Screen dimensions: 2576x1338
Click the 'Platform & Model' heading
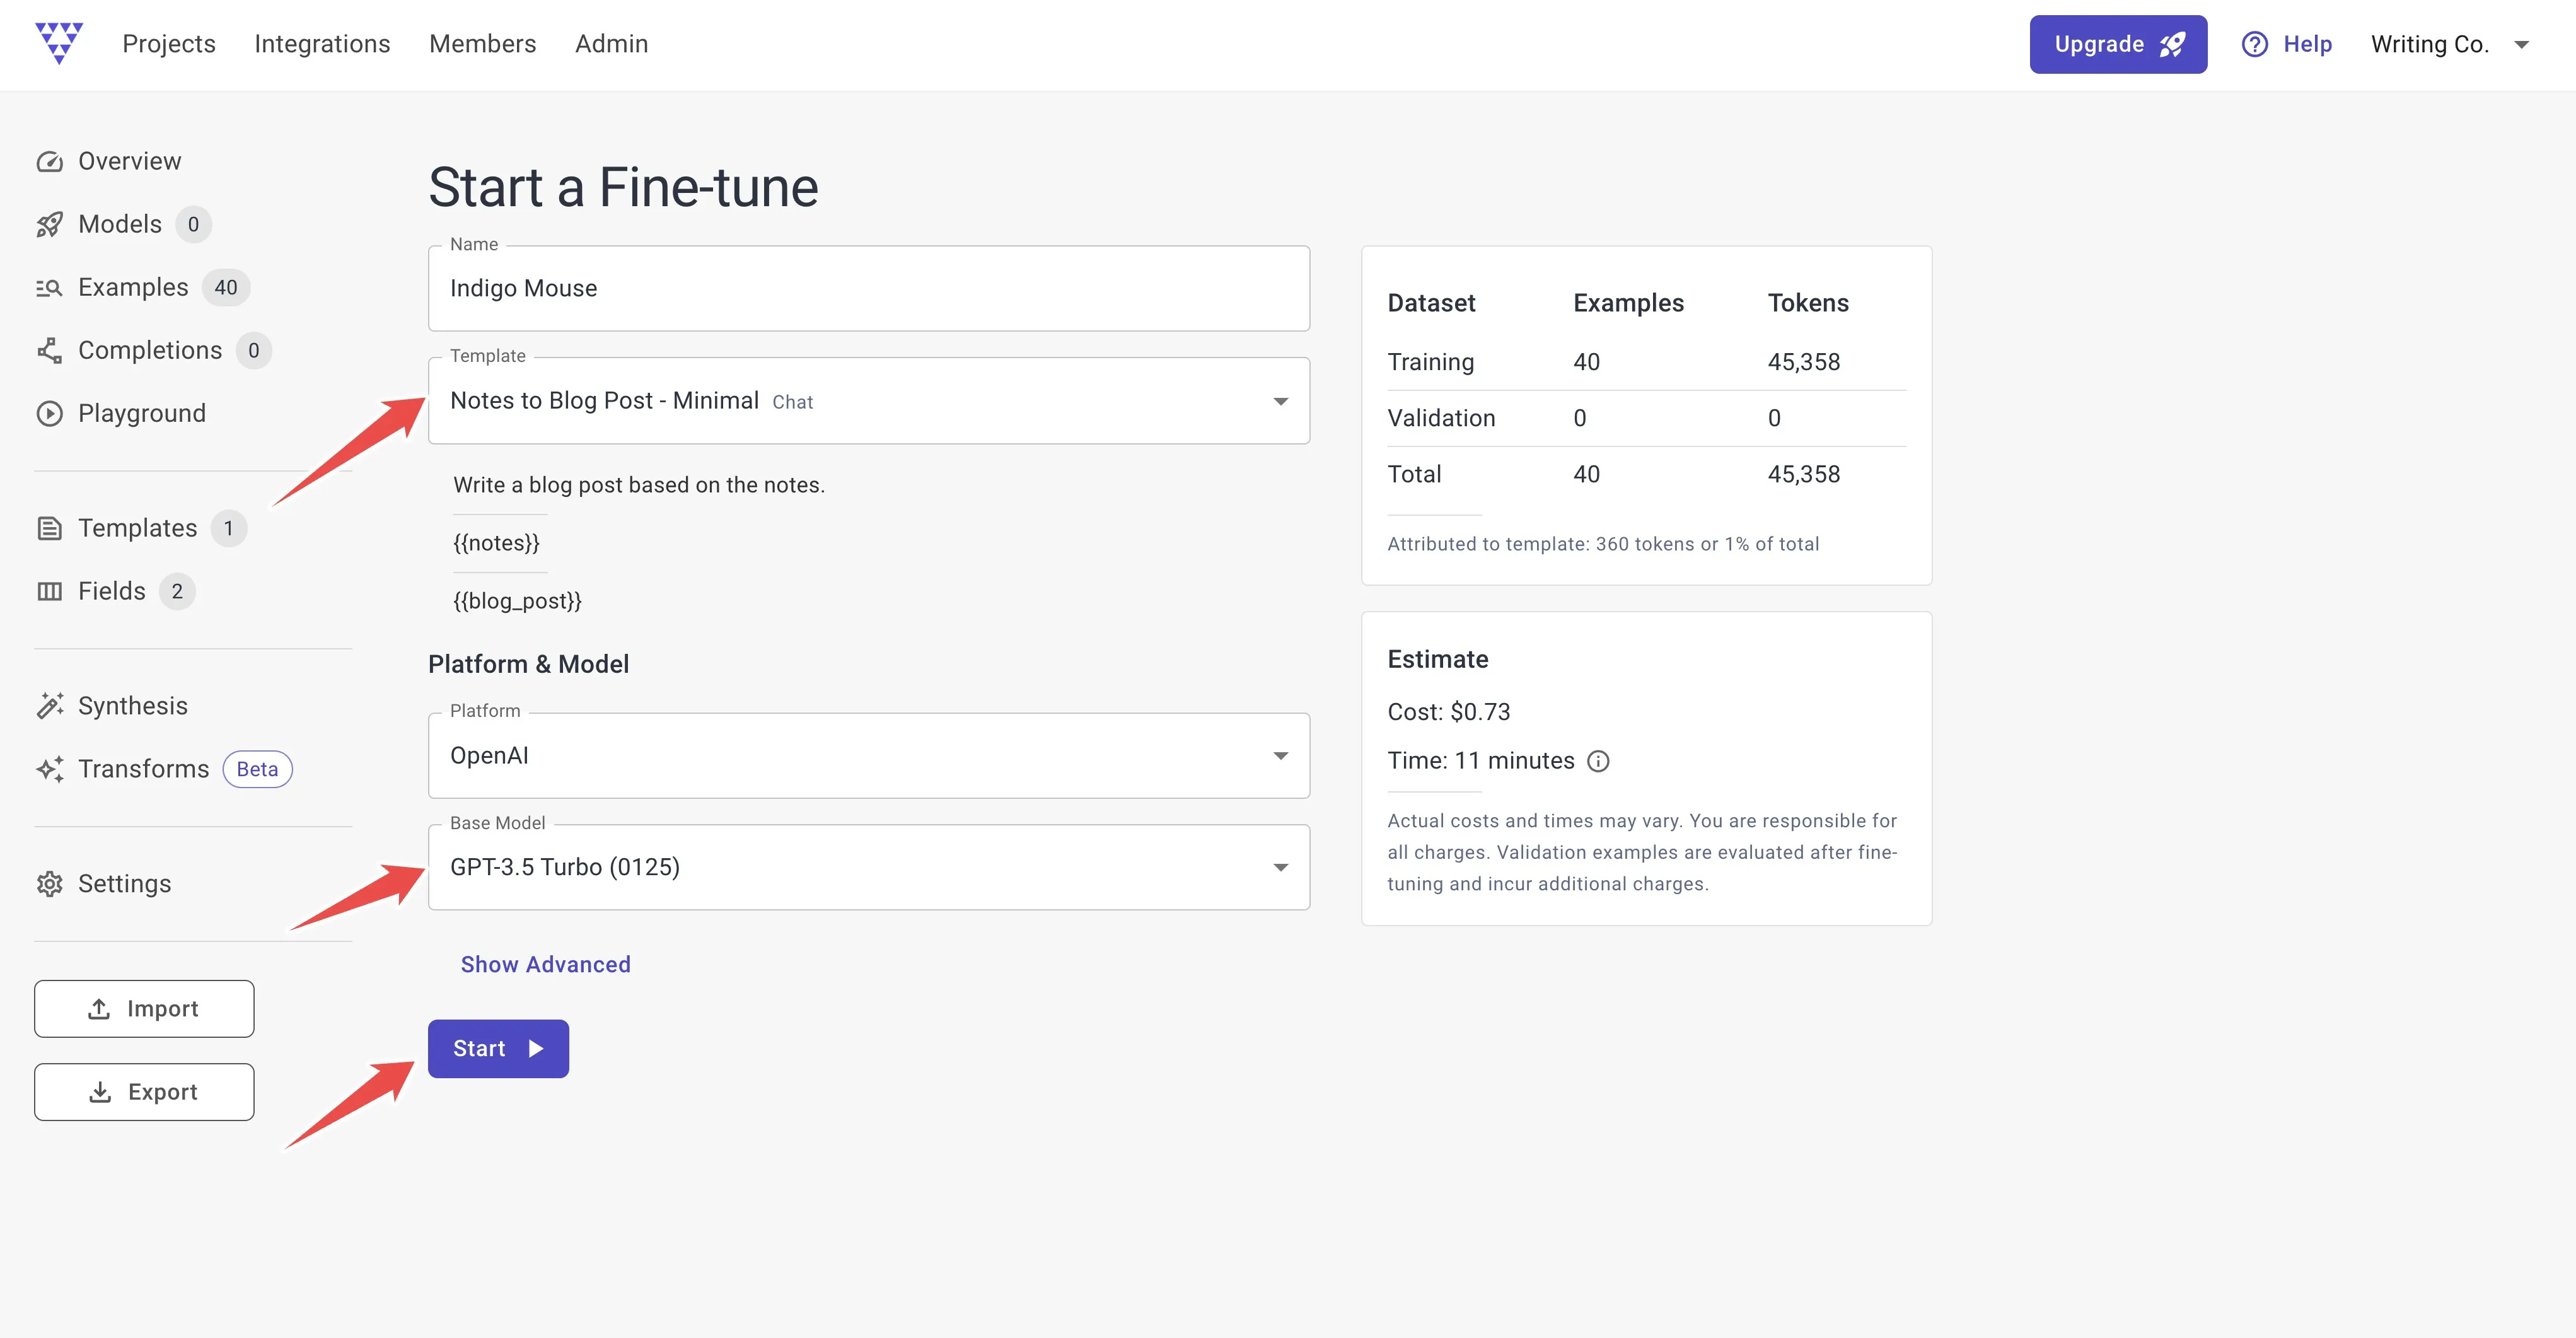click(x=528, y=664)
